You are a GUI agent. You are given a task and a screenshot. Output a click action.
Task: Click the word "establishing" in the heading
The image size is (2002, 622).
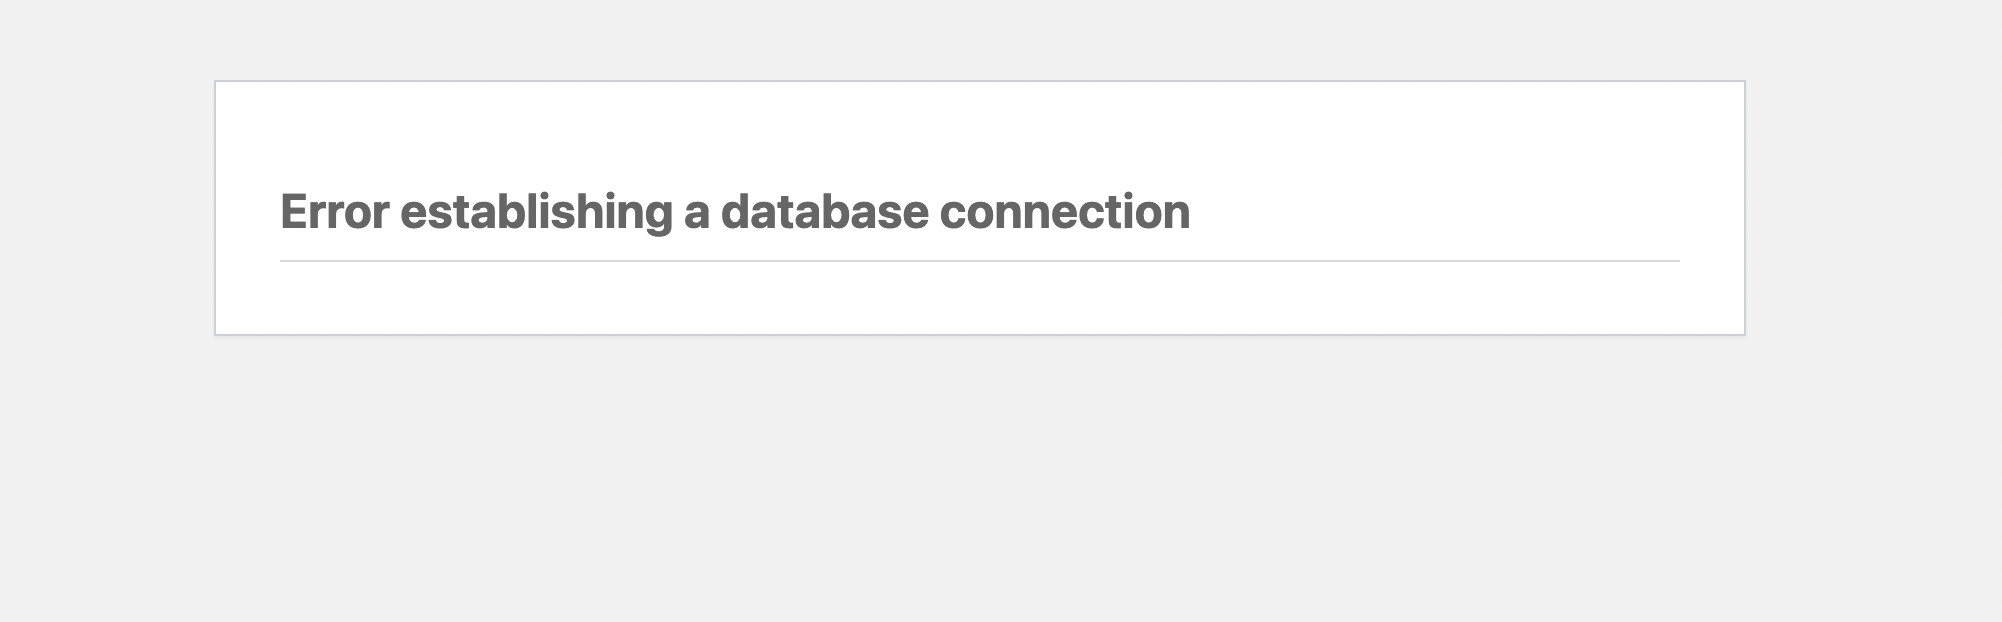[536, 214]
